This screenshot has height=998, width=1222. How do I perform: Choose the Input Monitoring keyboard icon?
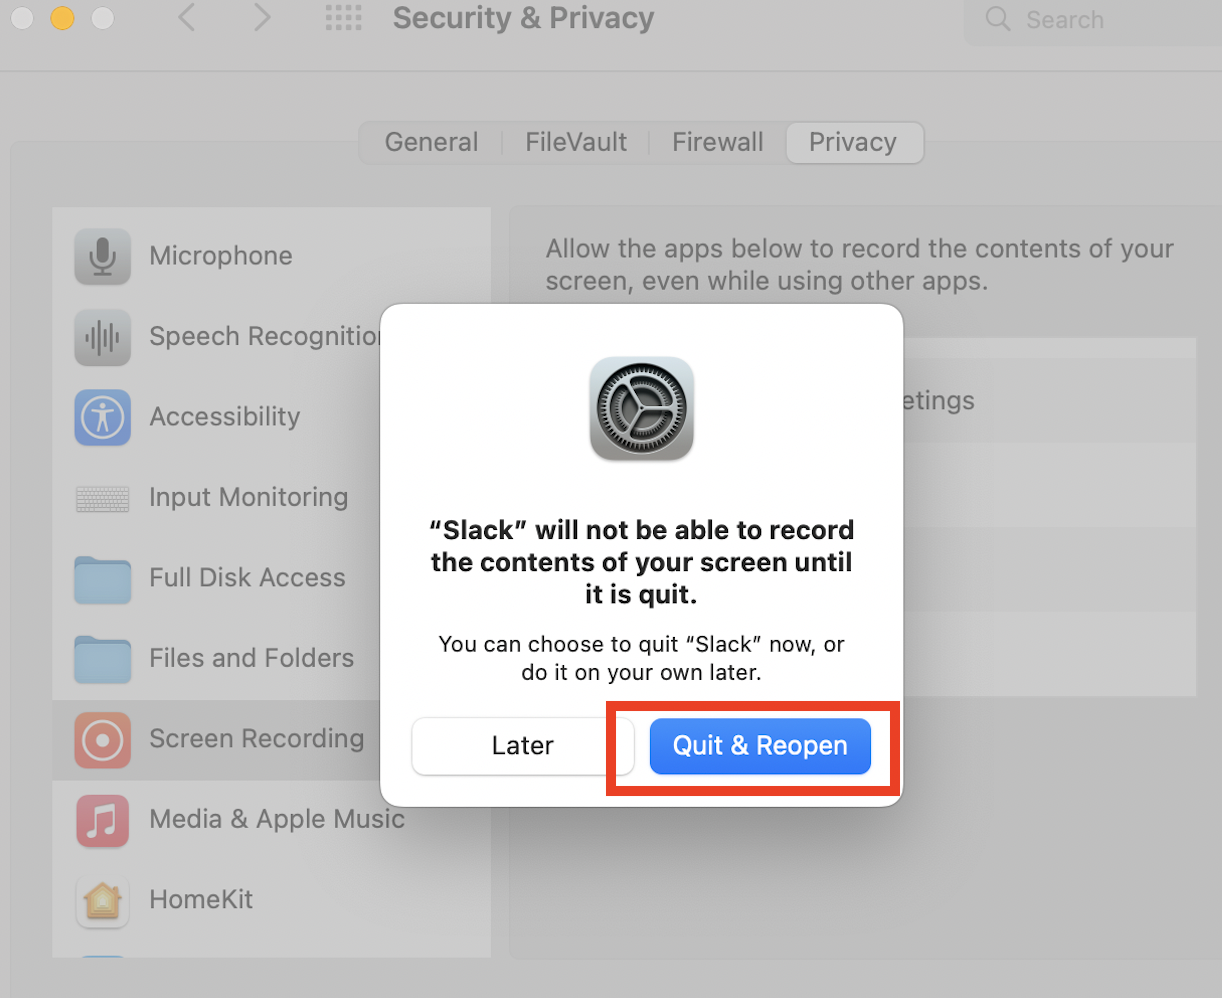102,498
